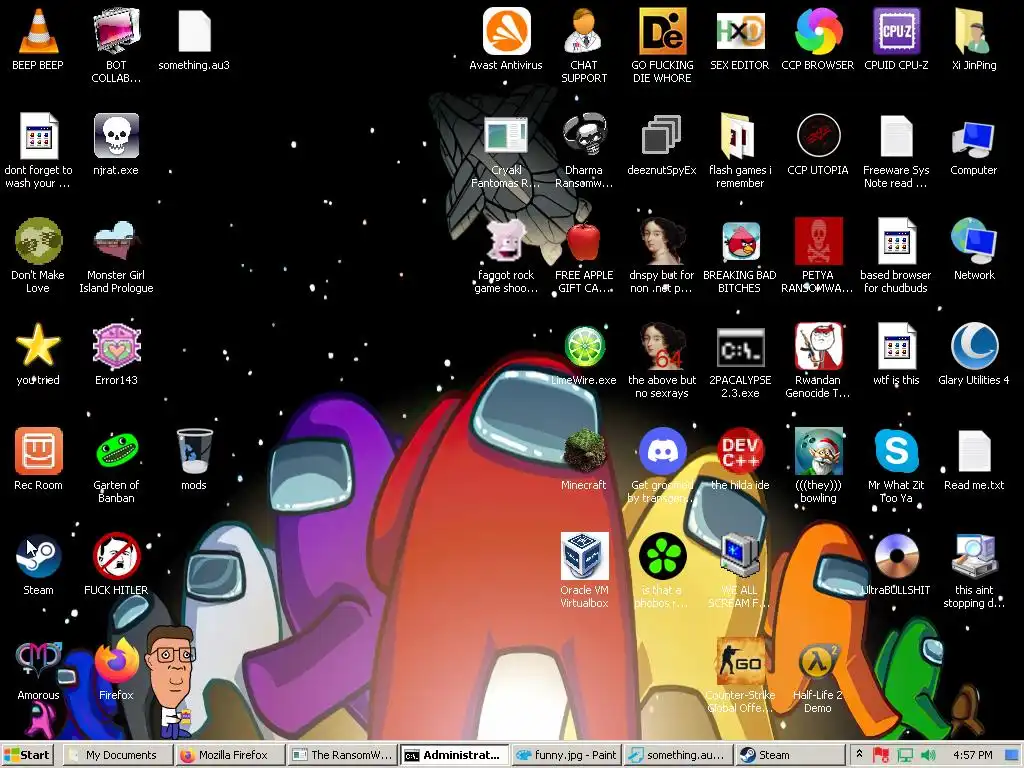Open the dont forget to wash your file
The width and height of the screenshot is (1024, 768).
(38, 136)
